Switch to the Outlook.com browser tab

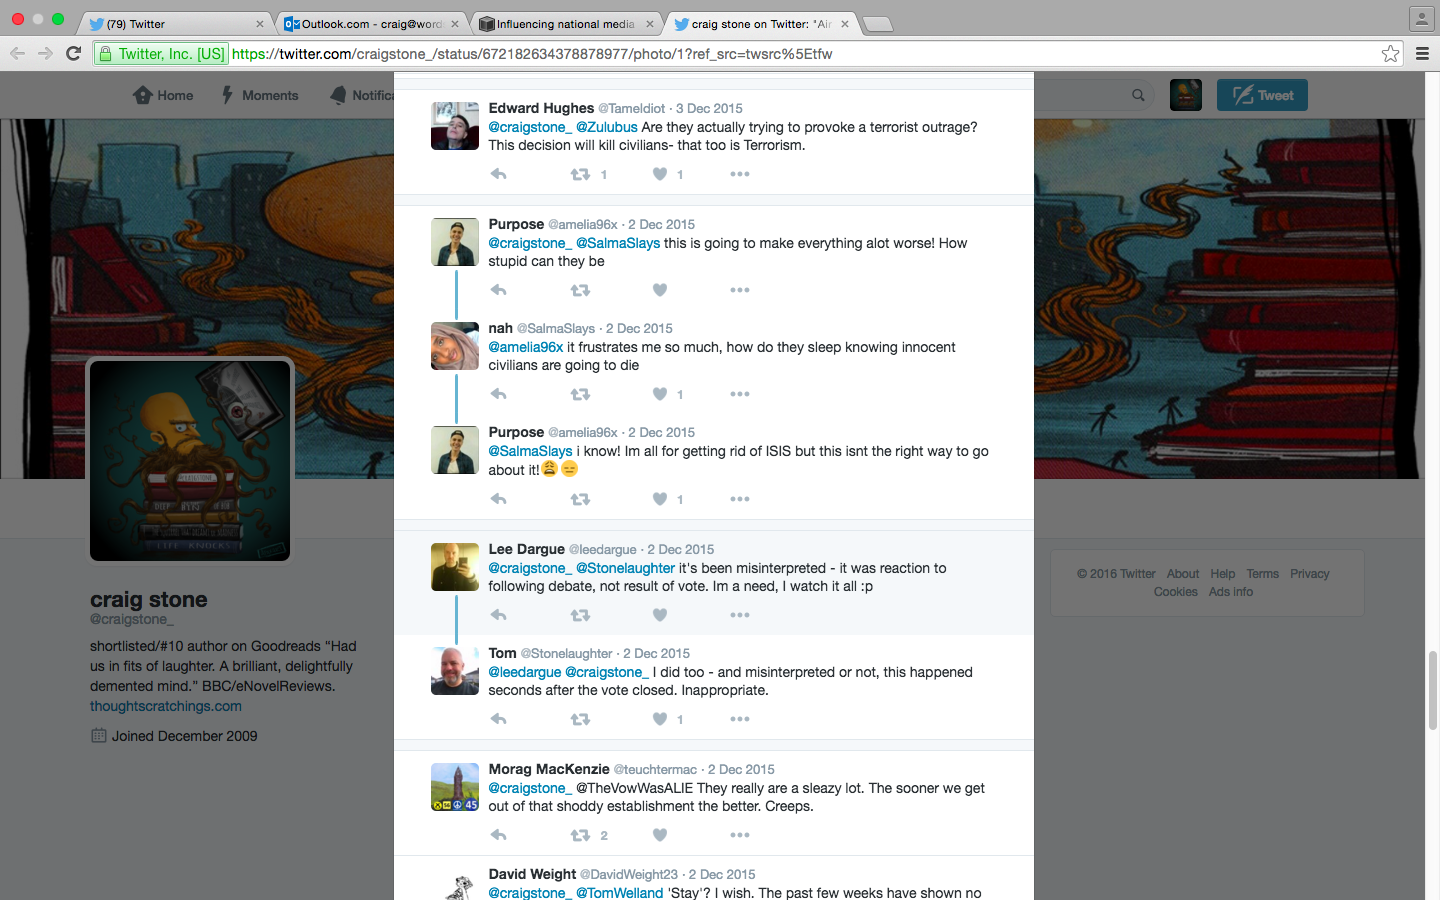tap(370, 24)
